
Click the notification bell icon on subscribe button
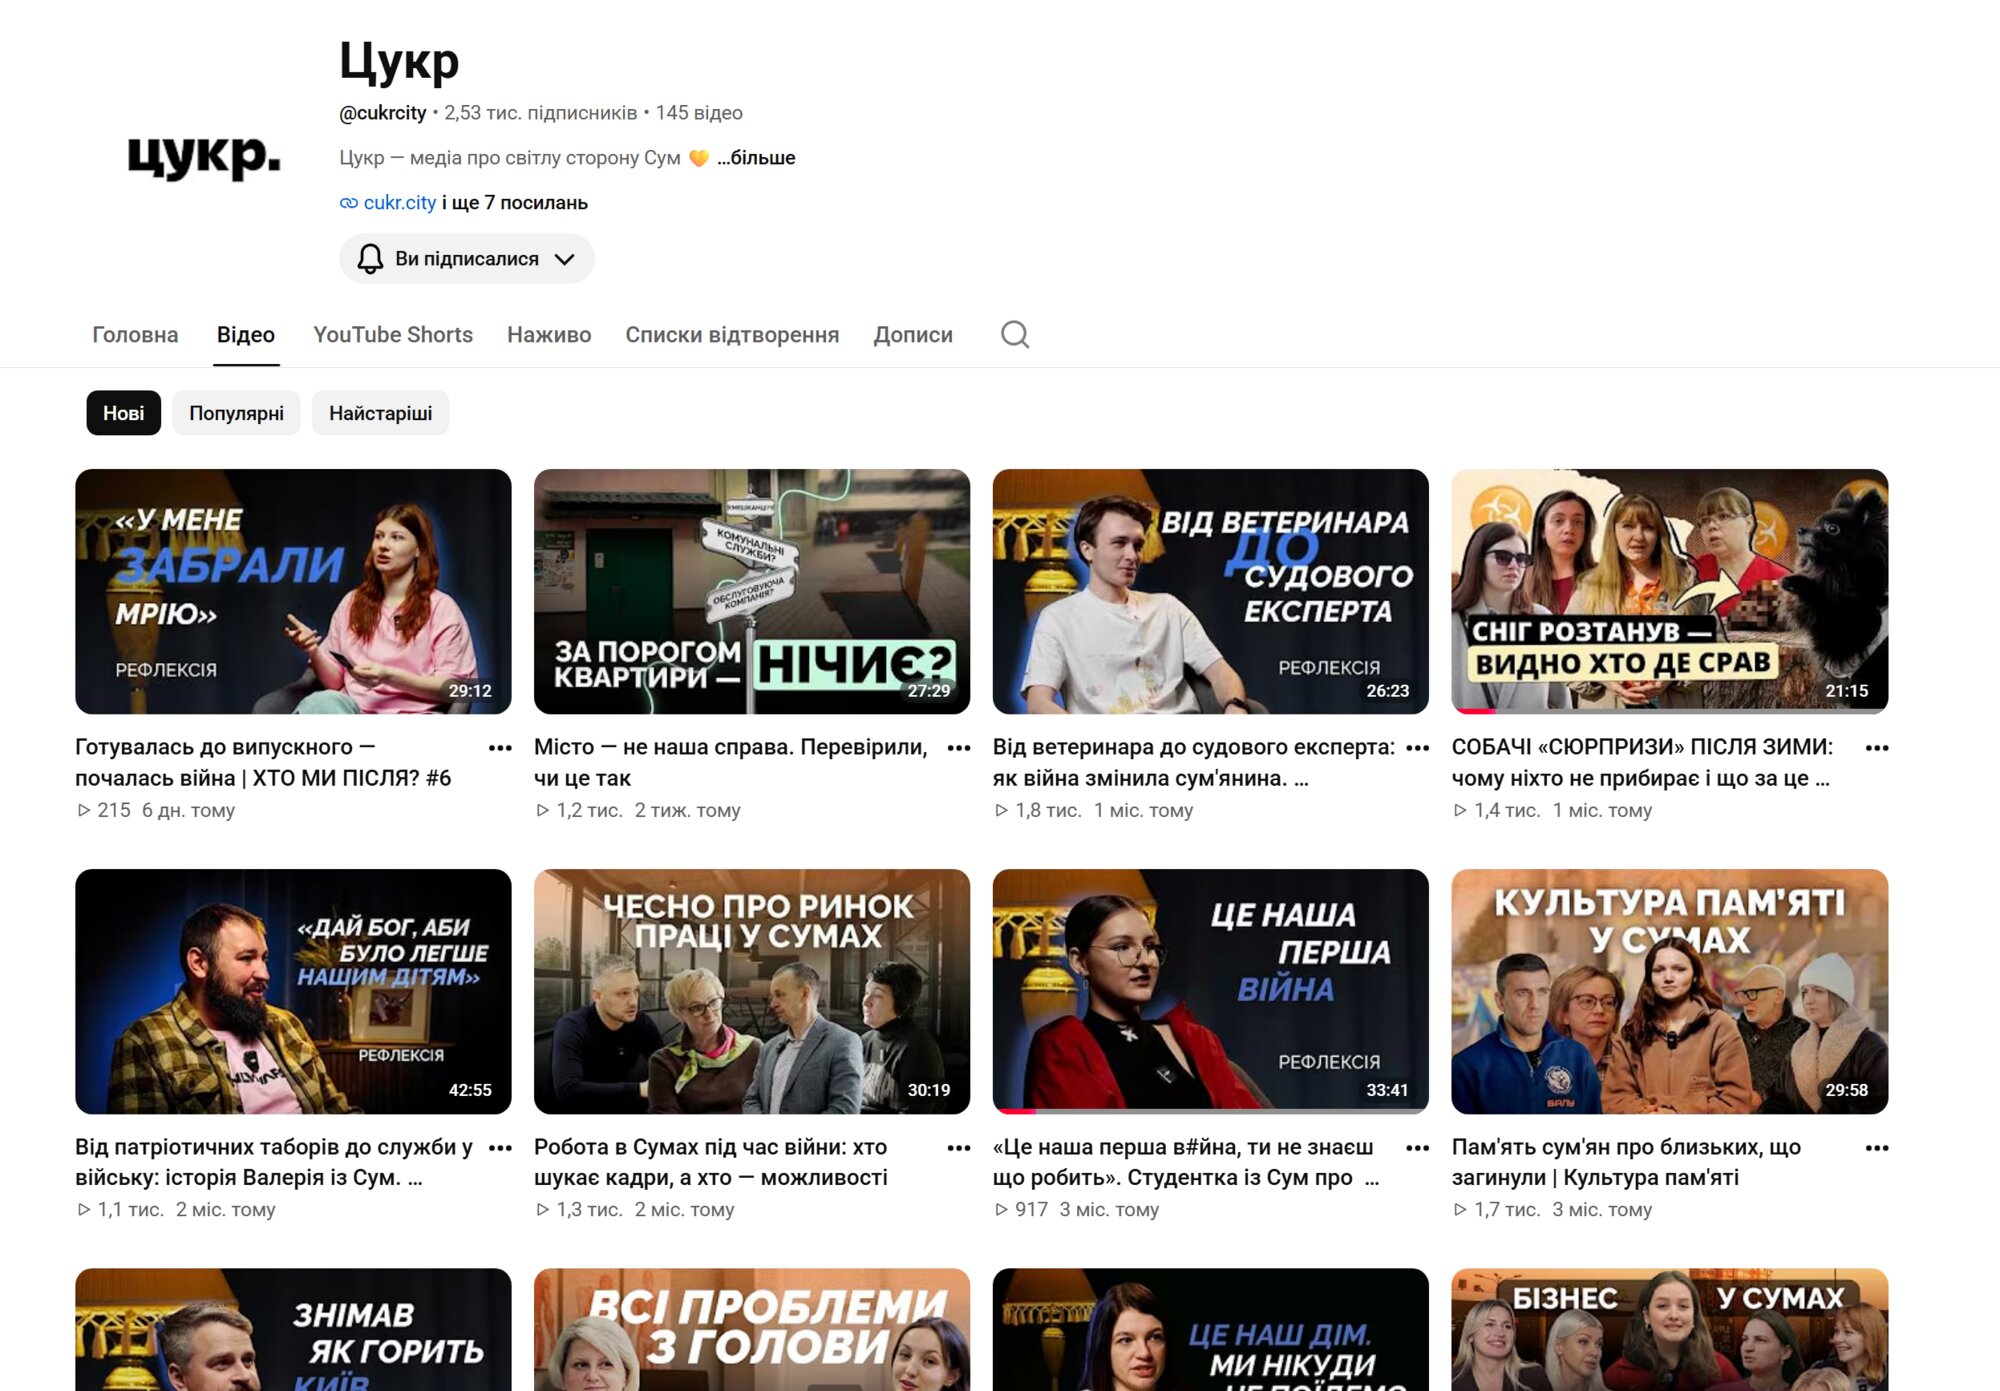[370, 259]
